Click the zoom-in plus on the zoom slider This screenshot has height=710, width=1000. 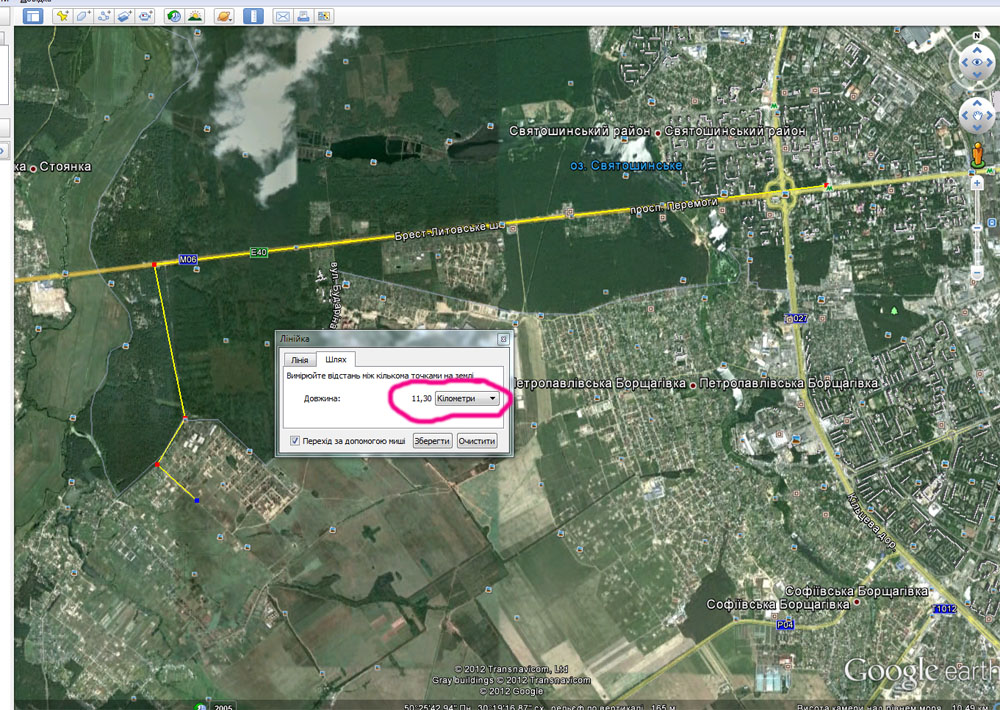point(977,183)
